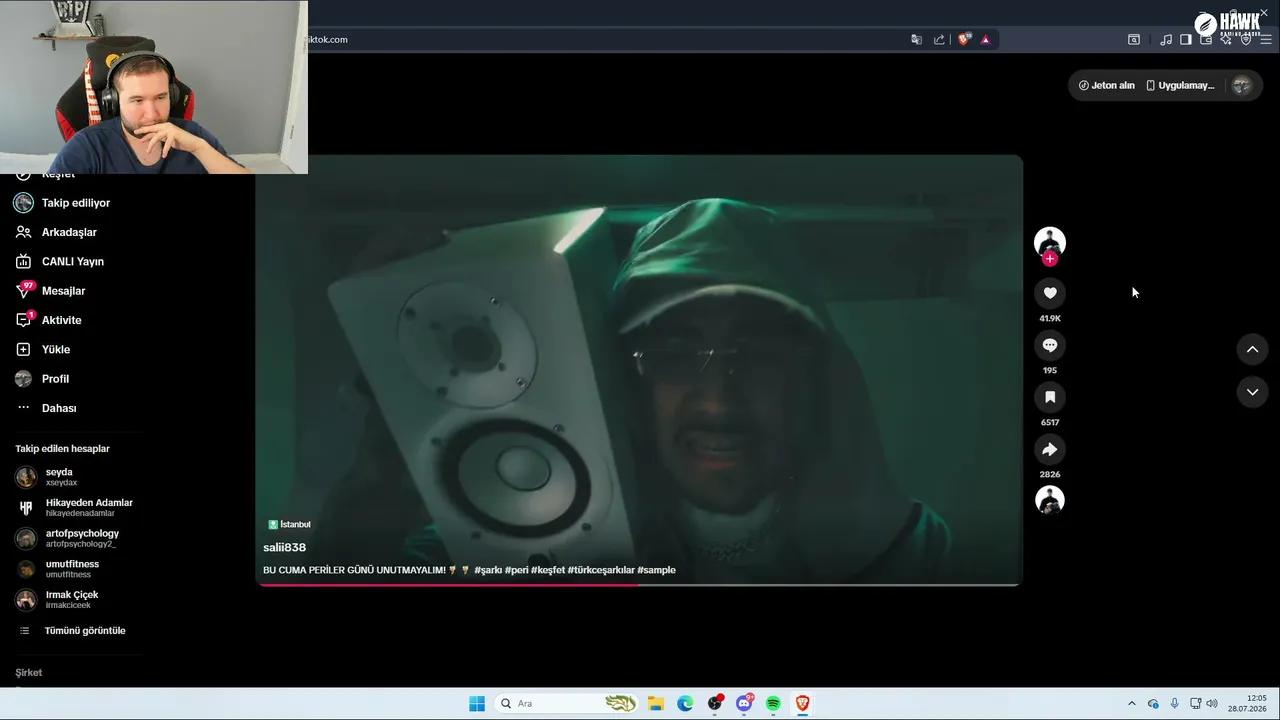Open the #sample hashtag
Viewport: 1280px width, 720px height.
tap(656, 570)
